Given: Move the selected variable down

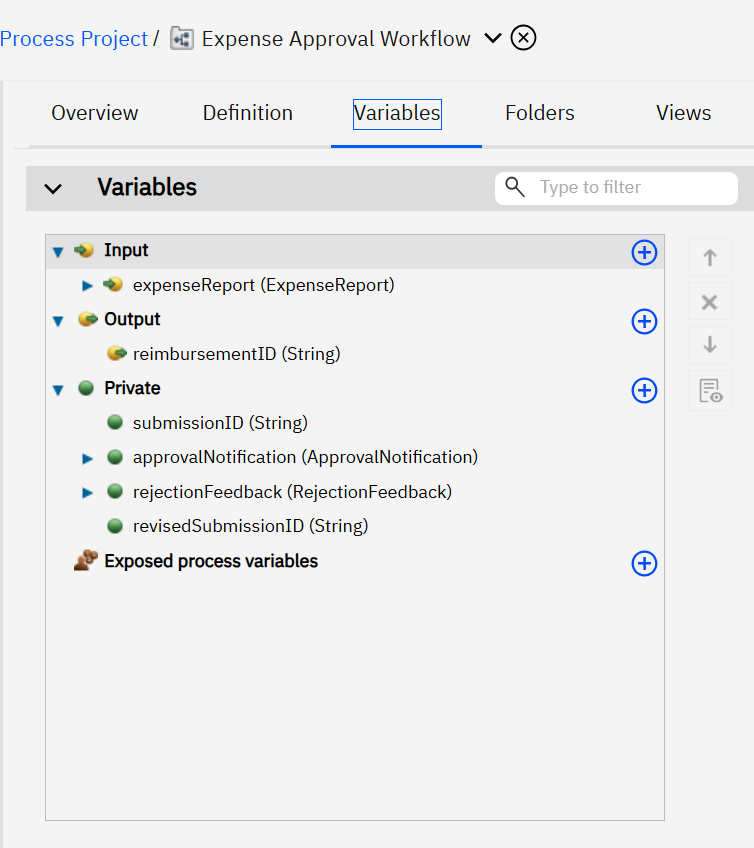Looking at the screenshot, I should coord(710,344).
